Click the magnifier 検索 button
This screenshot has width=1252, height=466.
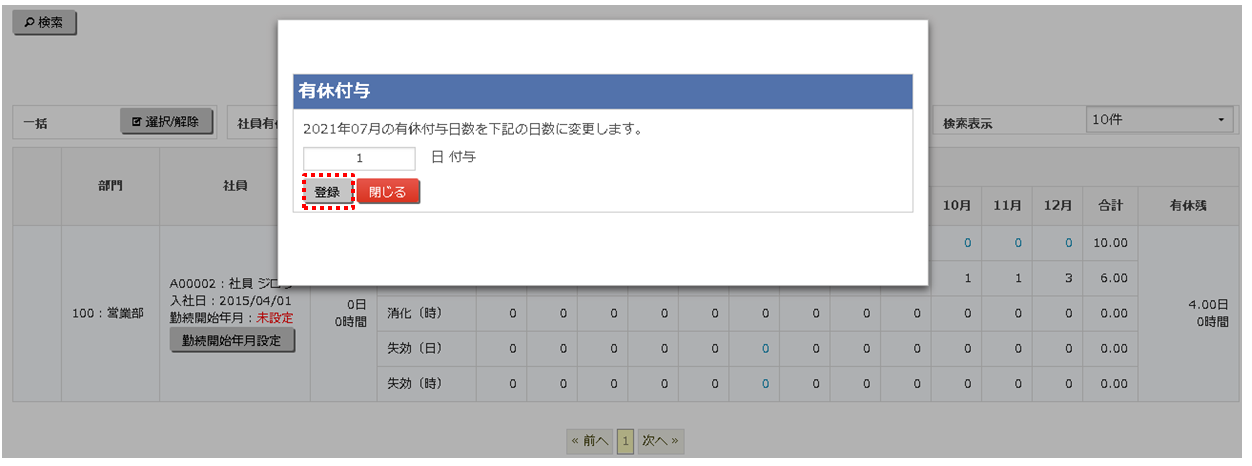pos(44,23)
